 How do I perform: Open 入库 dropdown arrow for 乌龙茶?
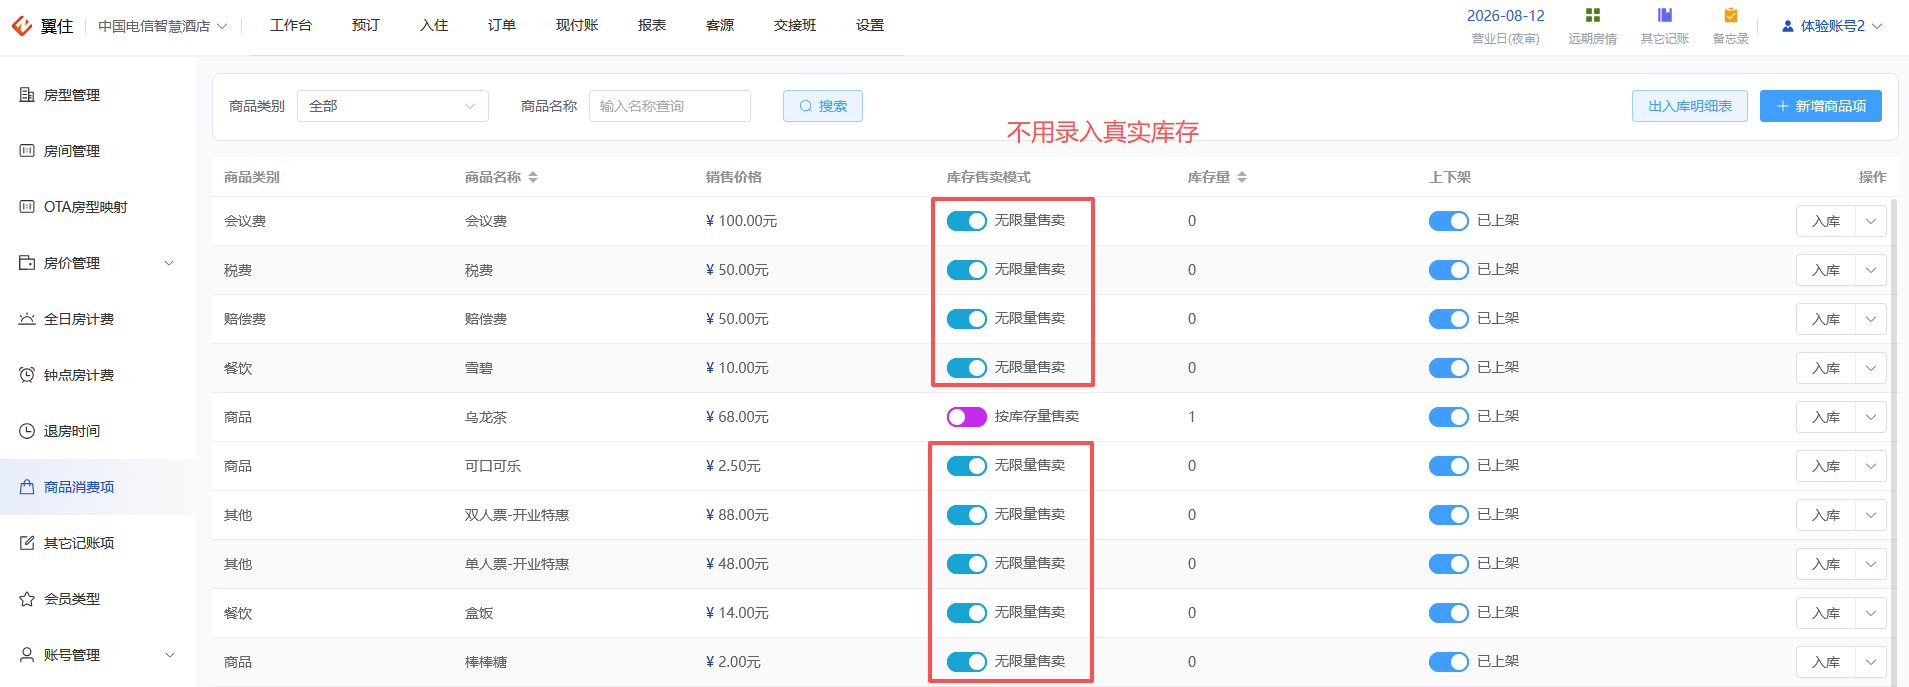point(1871,417)
